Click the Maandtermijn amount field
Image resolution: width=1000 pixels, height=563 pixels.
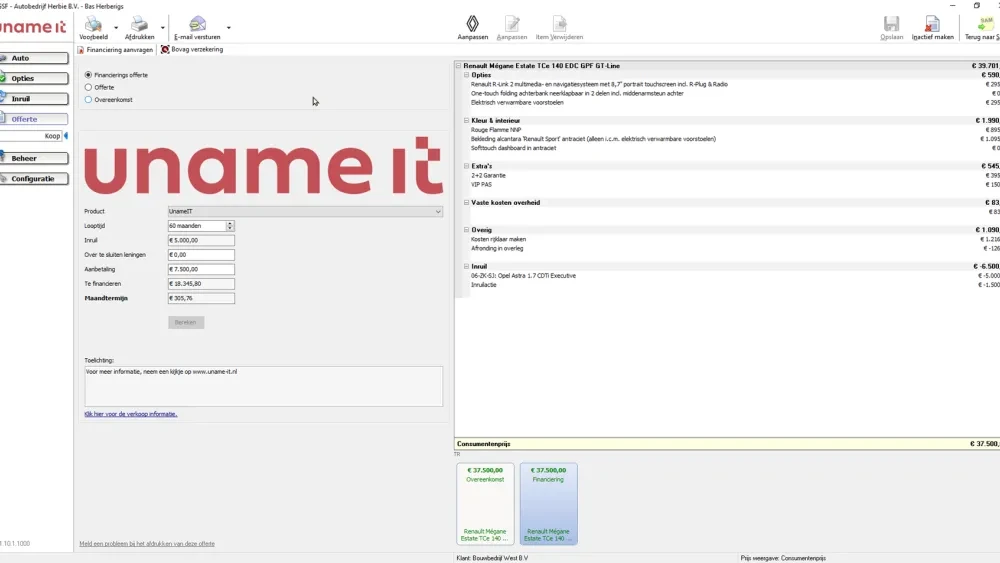tap(201, 298)
